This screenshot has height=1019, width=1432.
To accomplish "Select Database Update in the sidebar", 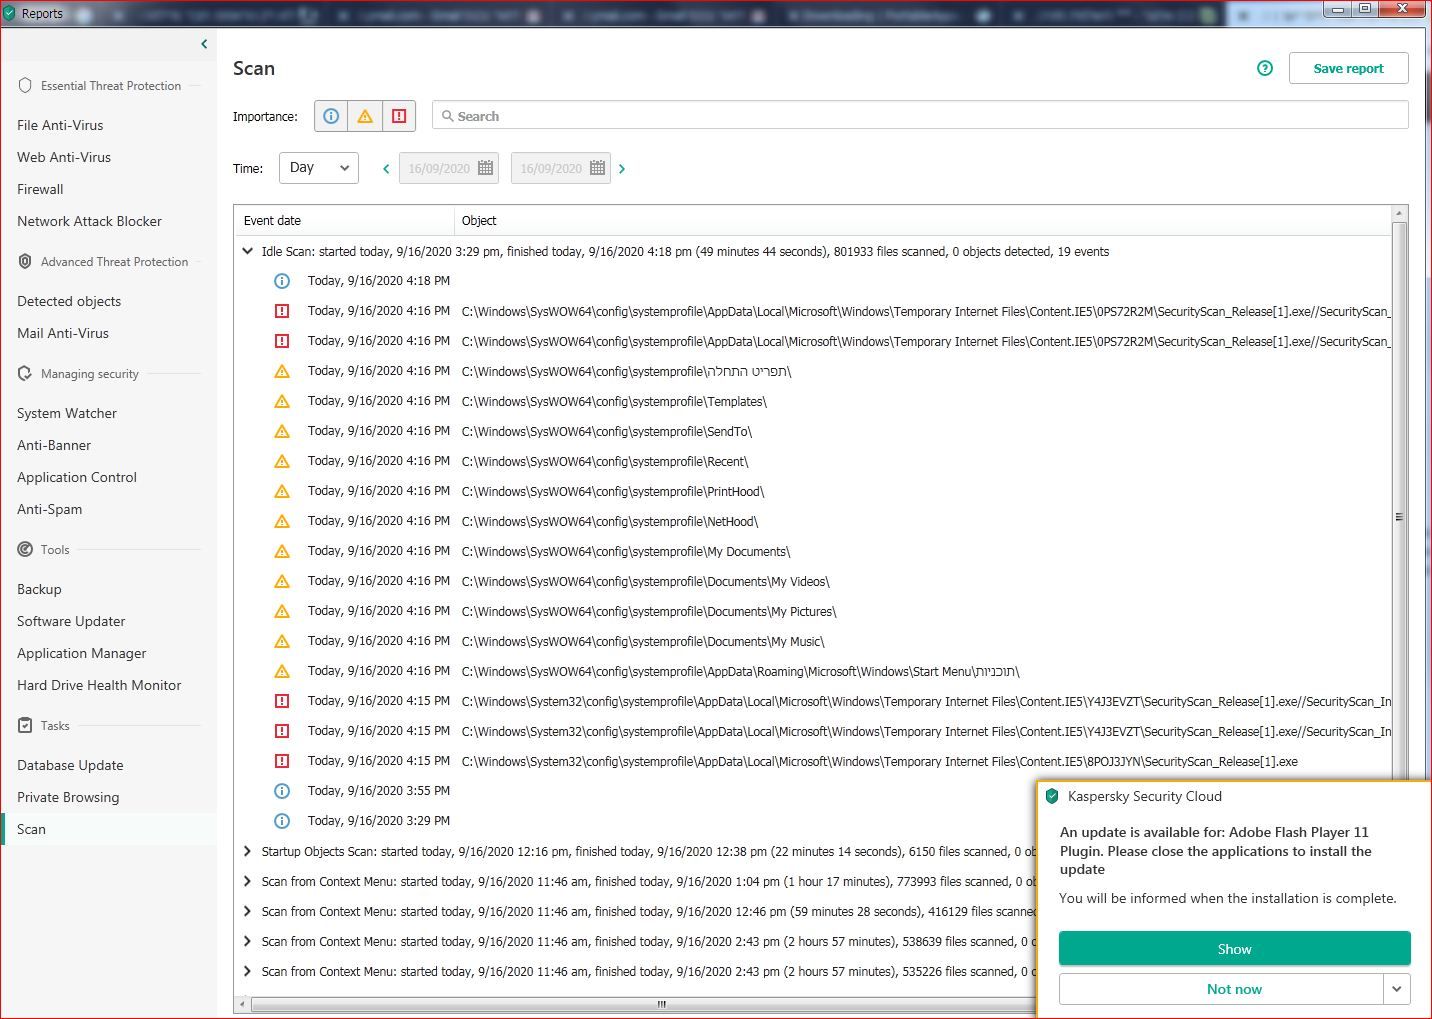I will pos(70,765).
